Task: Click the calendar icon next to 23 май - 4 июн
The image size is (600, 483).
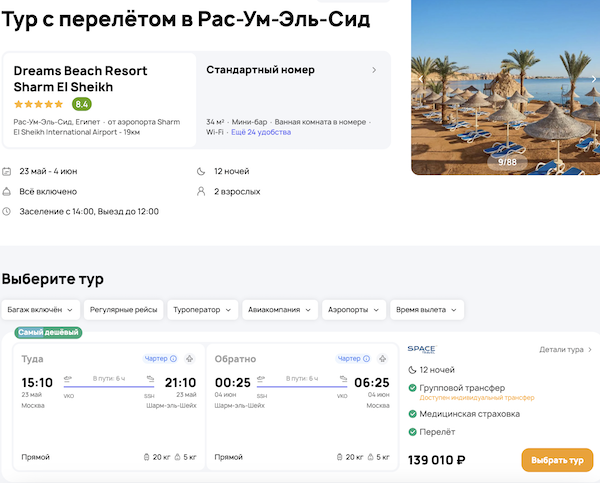Action: coord(7,171)
